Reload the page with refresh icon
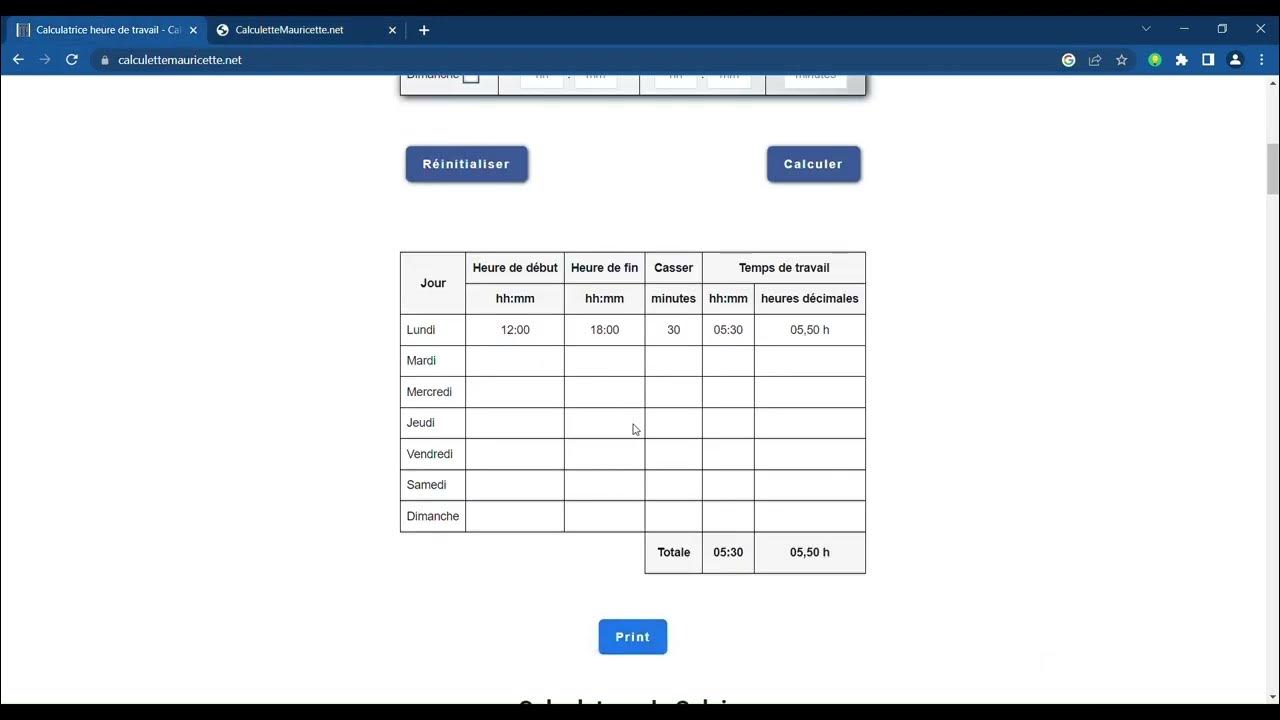The height and width of the screenshot is (720, 1280). [72, 60]
